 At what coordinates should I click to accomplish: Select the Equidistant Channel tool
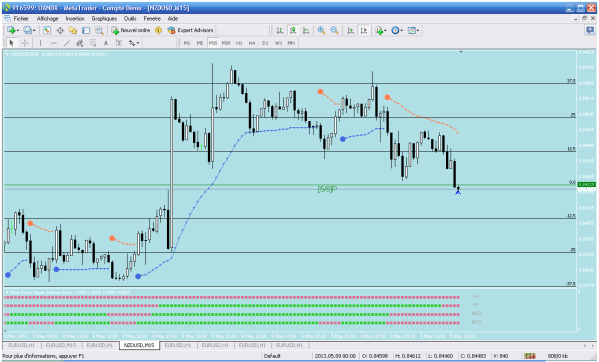pos(80,43)
